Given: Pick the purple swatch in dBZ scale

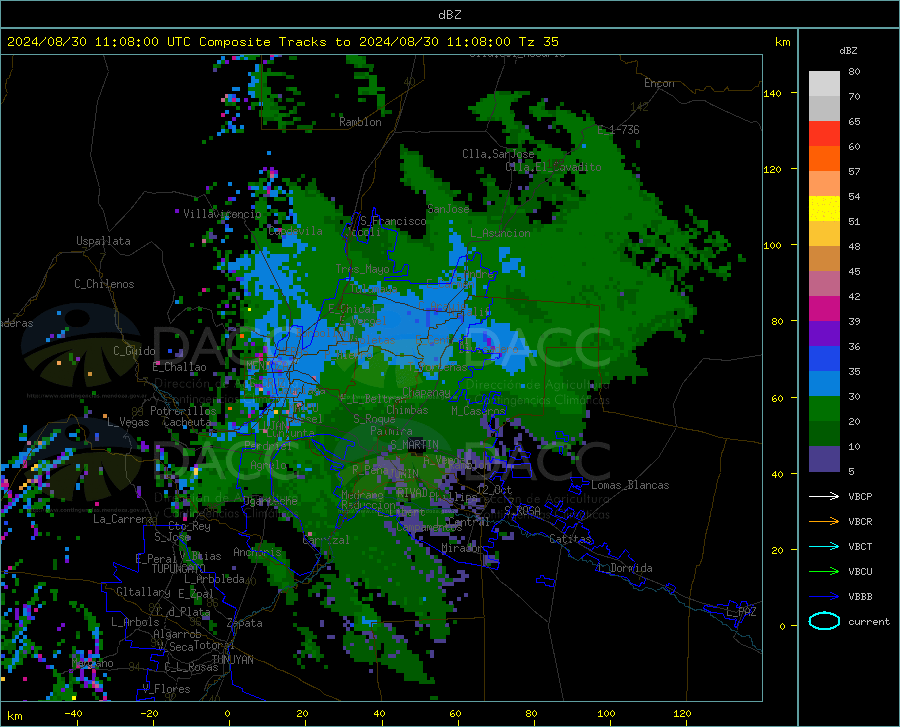Looking at the screenshot, I should click(824, 334).
